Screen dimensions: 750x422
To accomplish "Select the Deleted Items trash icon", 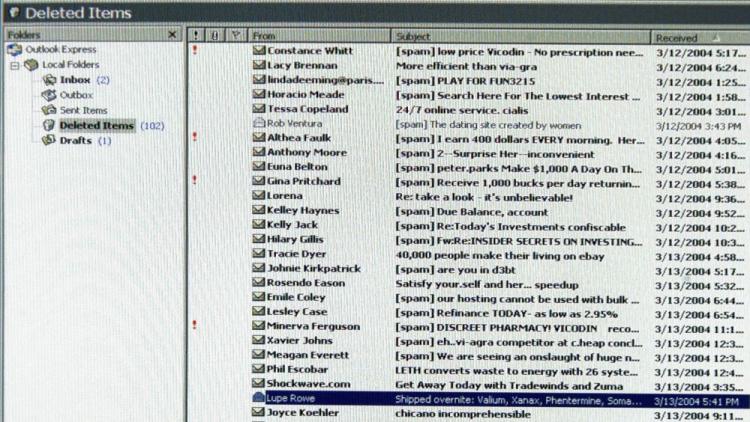I will pyautogui.click(x=50, y=126).
